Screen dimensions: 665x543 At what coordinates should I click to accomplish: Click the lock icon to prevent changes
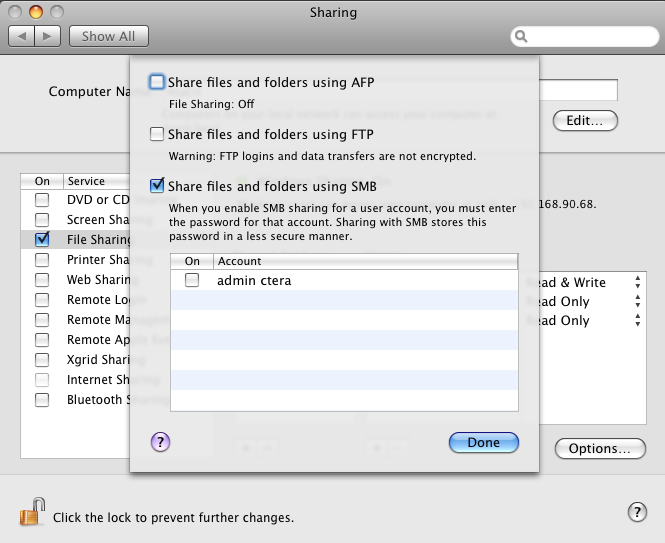pyautogui.click(x=33, y=512)
